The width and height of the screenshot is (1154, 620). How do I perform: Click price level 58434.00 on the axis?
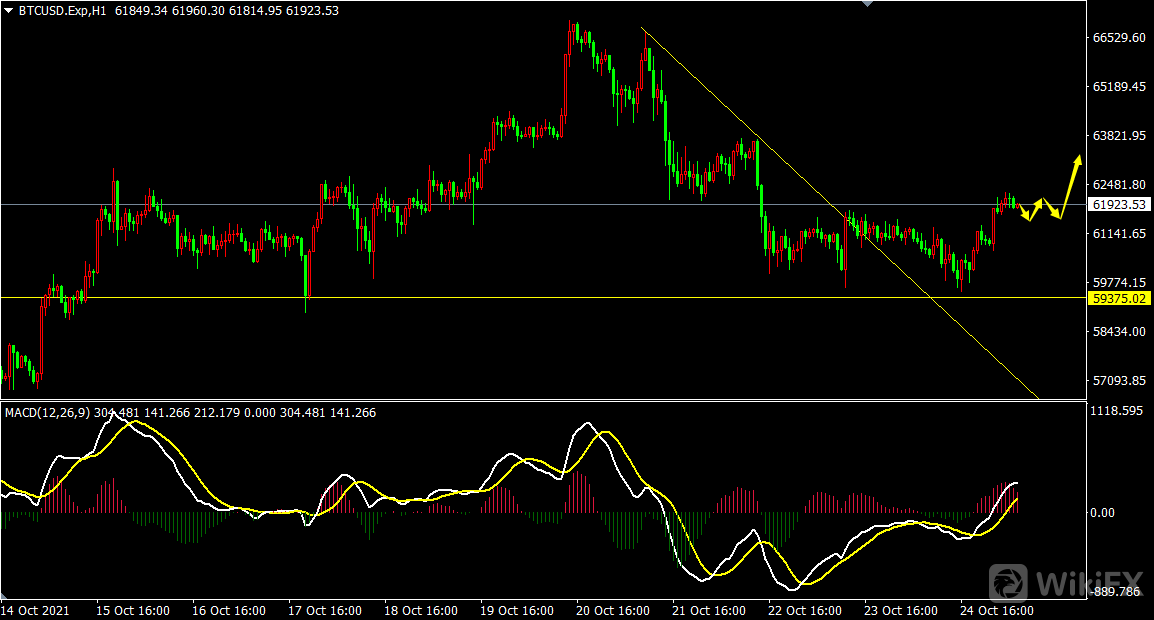coord(1119,331)
